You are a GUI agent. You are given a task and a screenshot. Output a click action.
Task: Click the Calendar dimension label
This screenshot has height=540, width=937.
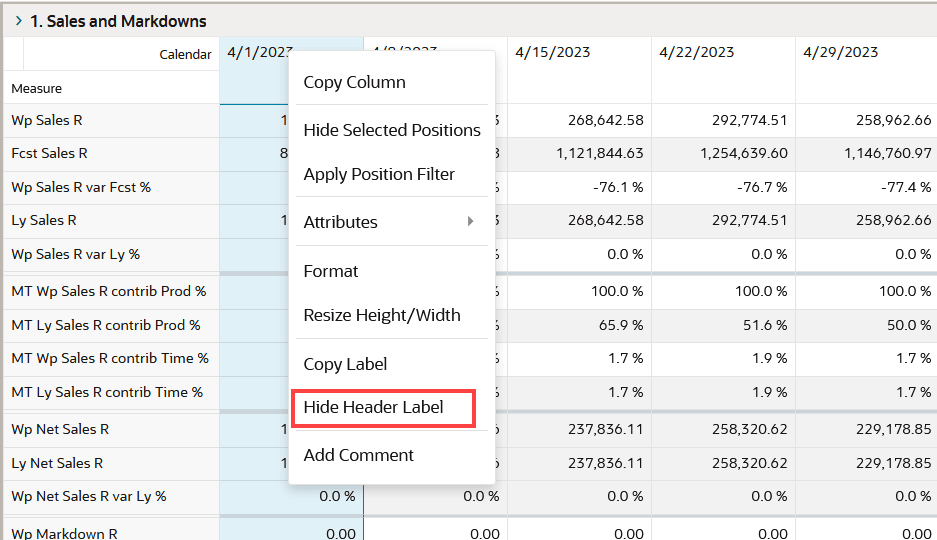tap(185, 54)
